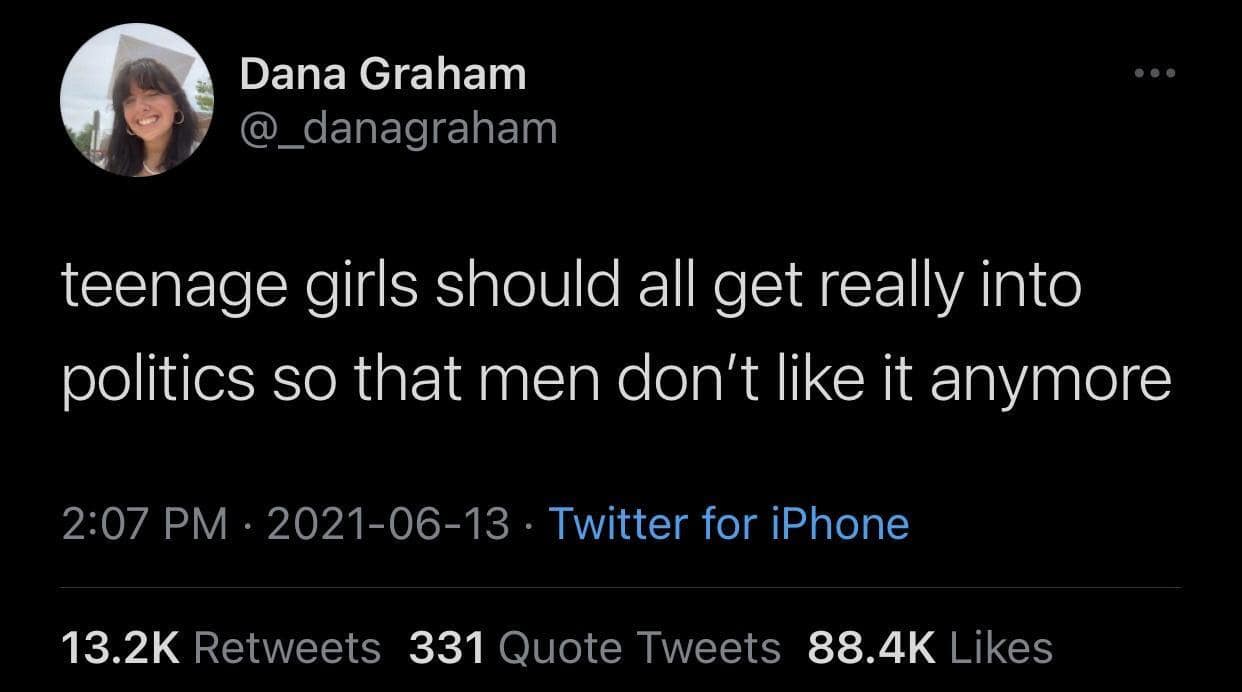The image size is (1242, 692).
Task: Click the 2:07 PM timestamp
Action: [x=144, y=523]
